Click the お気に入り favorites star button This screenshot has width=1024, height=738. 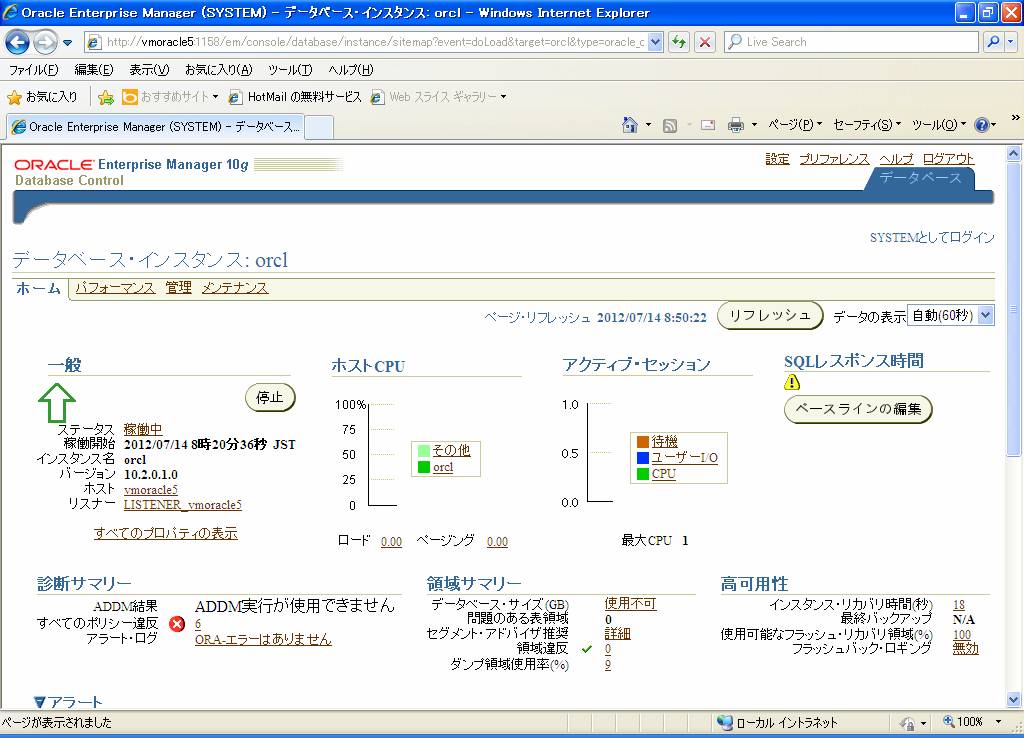42,97
